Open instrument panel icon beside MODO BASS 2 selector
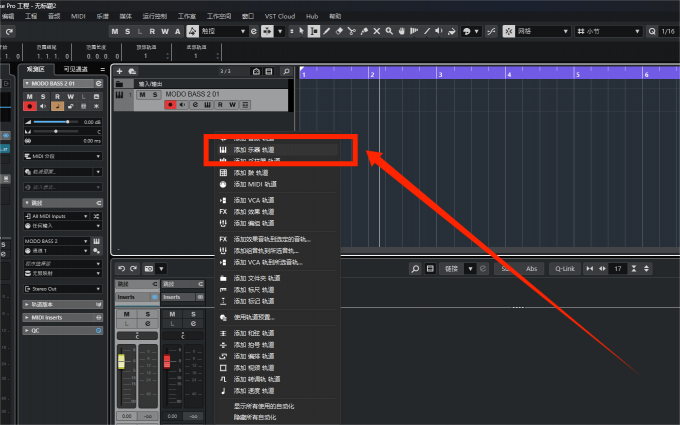The image size is (680, 425). (97, 241)
